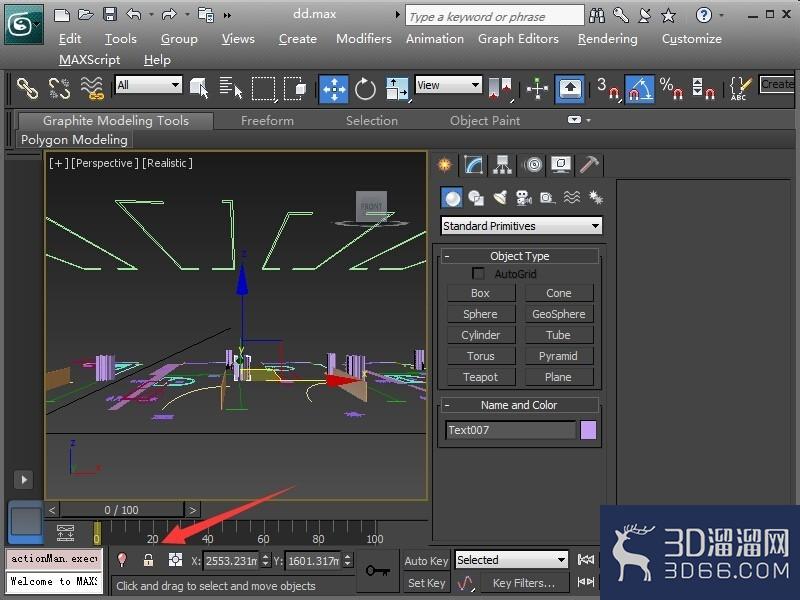Open the Edit Named Selection Sets icon
800x600 pixels.
(x=740, y=89)
